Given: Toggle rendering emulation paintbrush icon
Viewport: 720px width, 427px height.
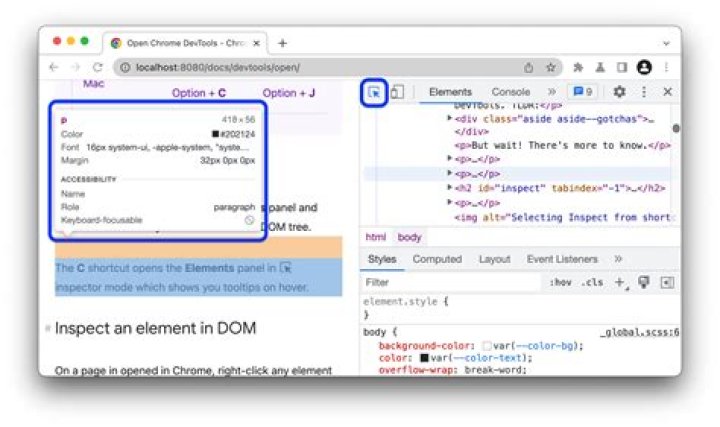Looking at the screenshot, I should tap(644, 282).
